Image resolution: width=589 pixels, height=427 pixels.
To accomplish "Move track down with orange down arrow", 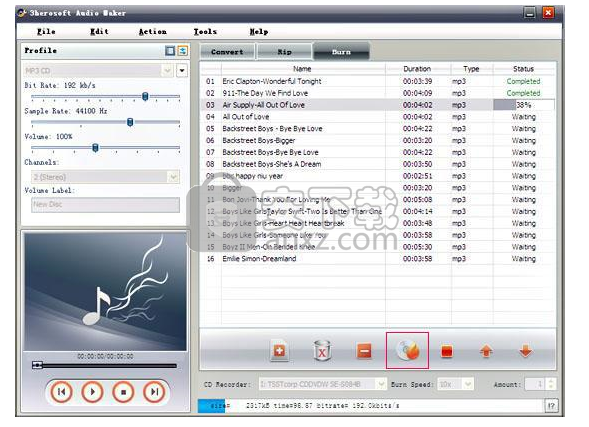I will 526,351.
